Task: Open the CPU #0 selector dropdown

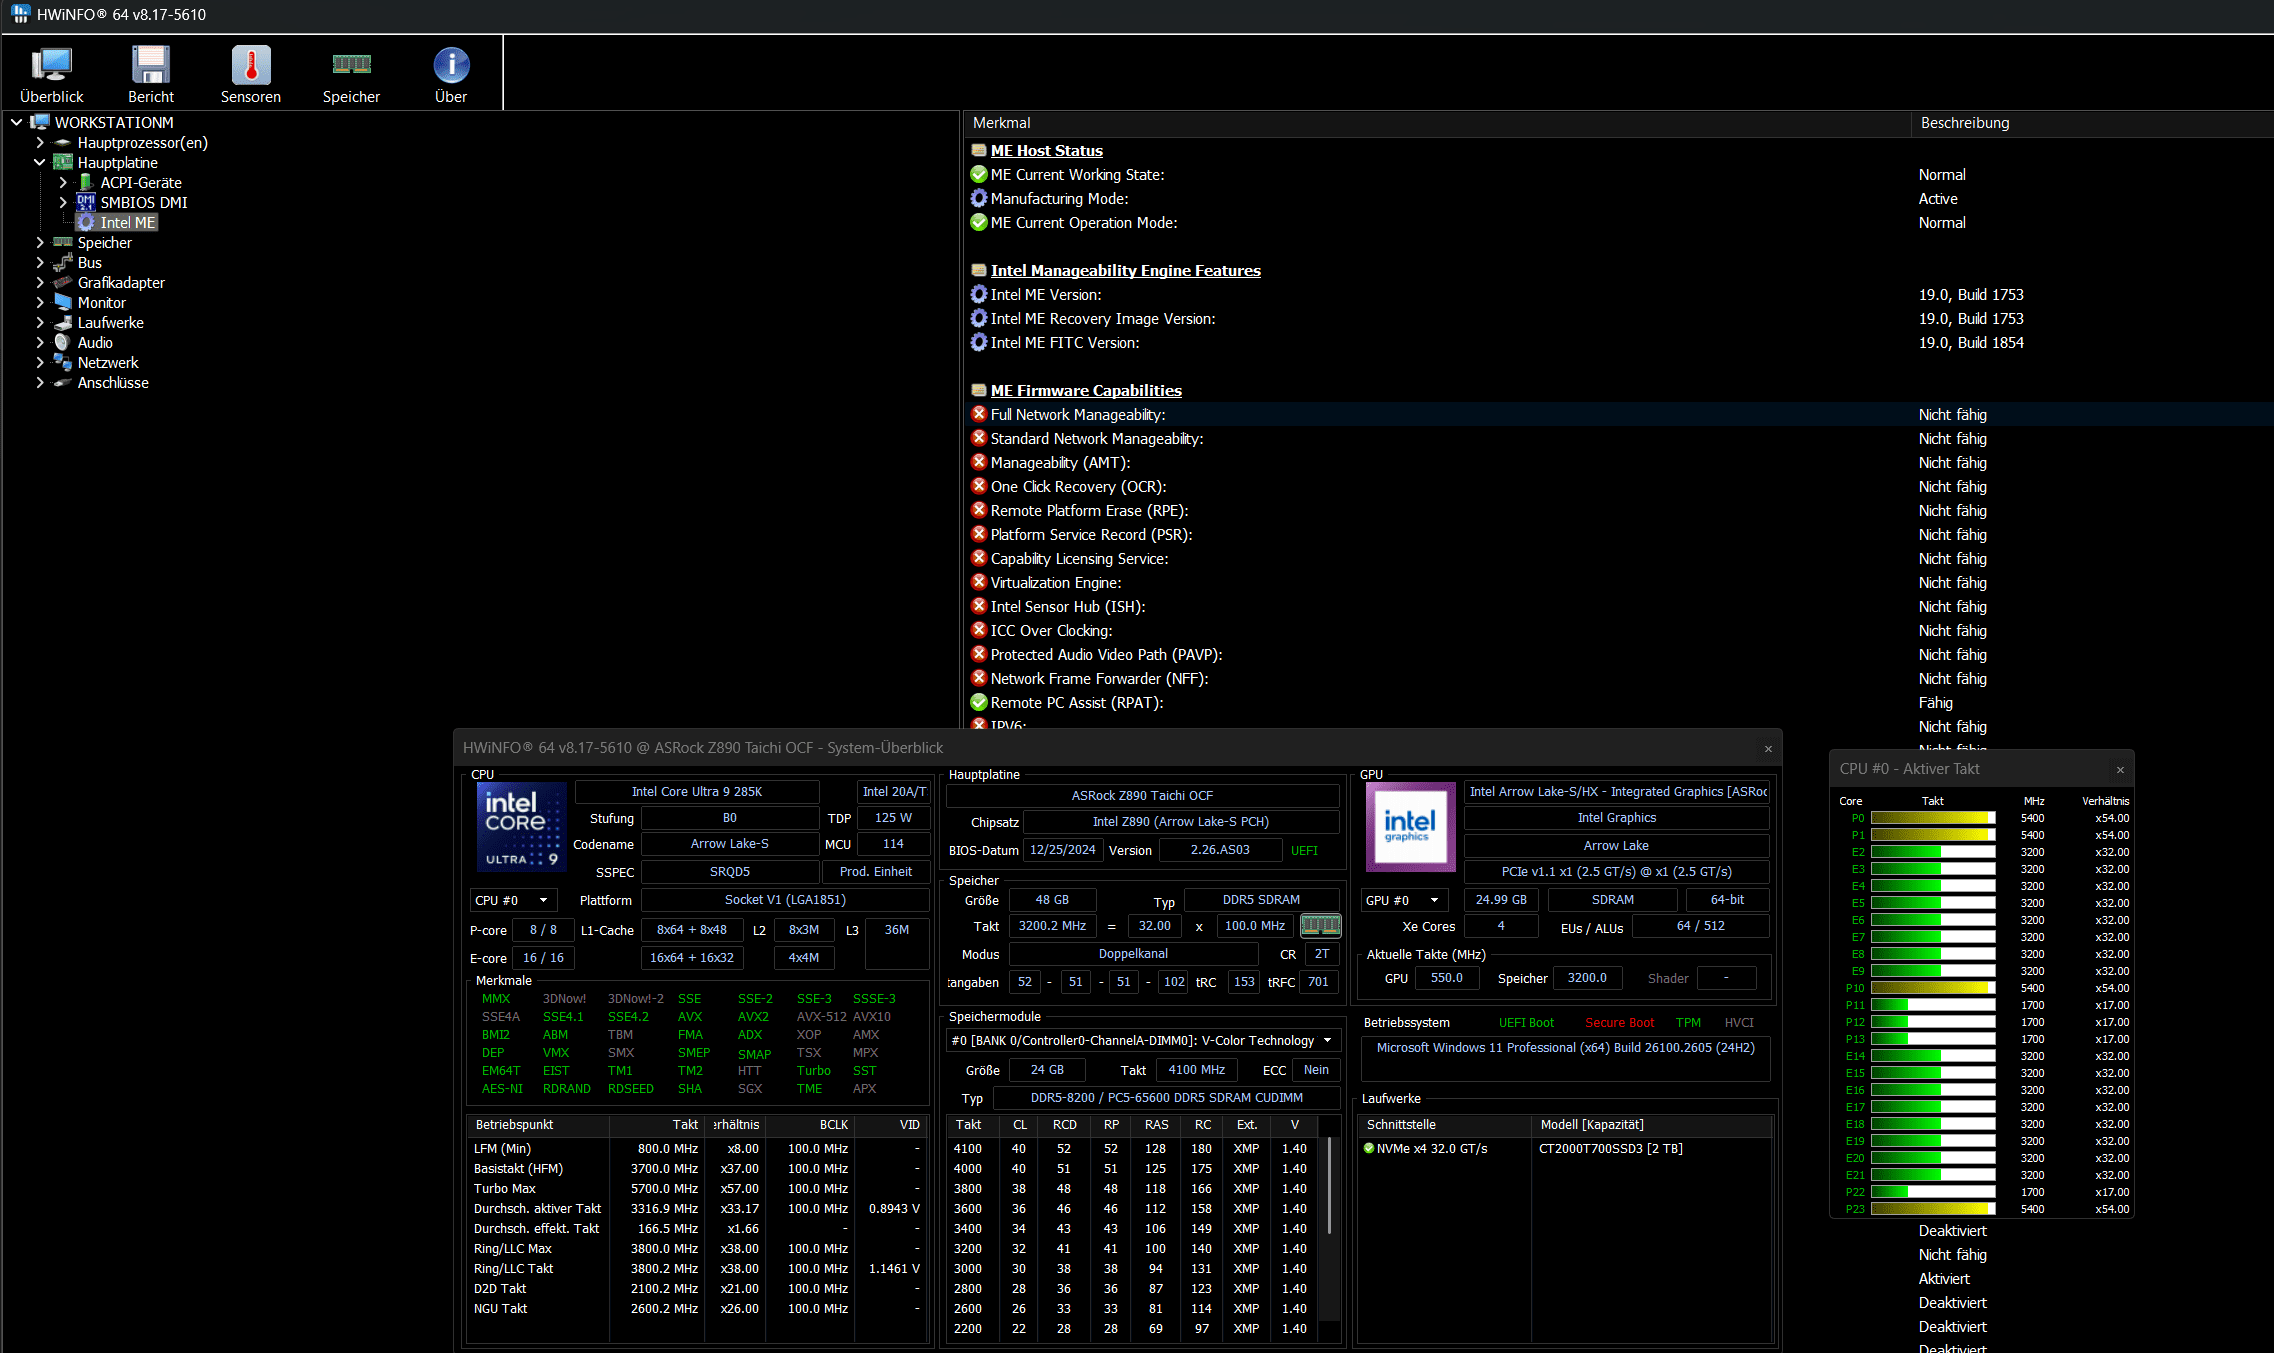Action: tap(513, 900)
